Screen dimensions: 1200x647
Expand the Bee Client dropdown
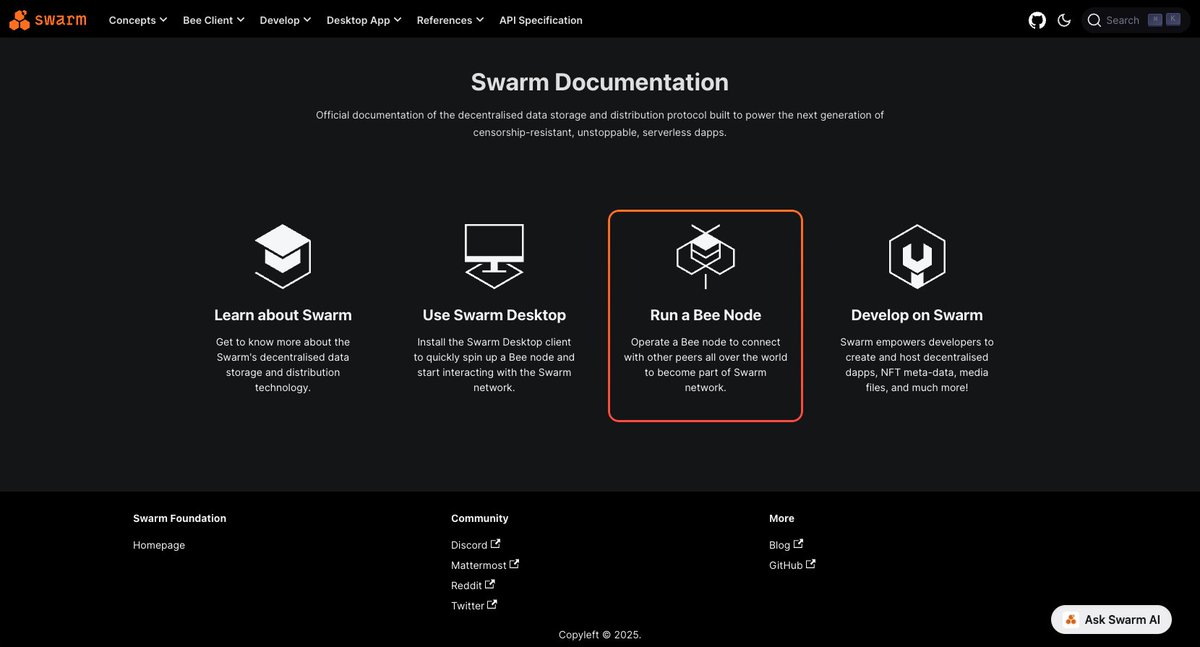click(213, 20)
